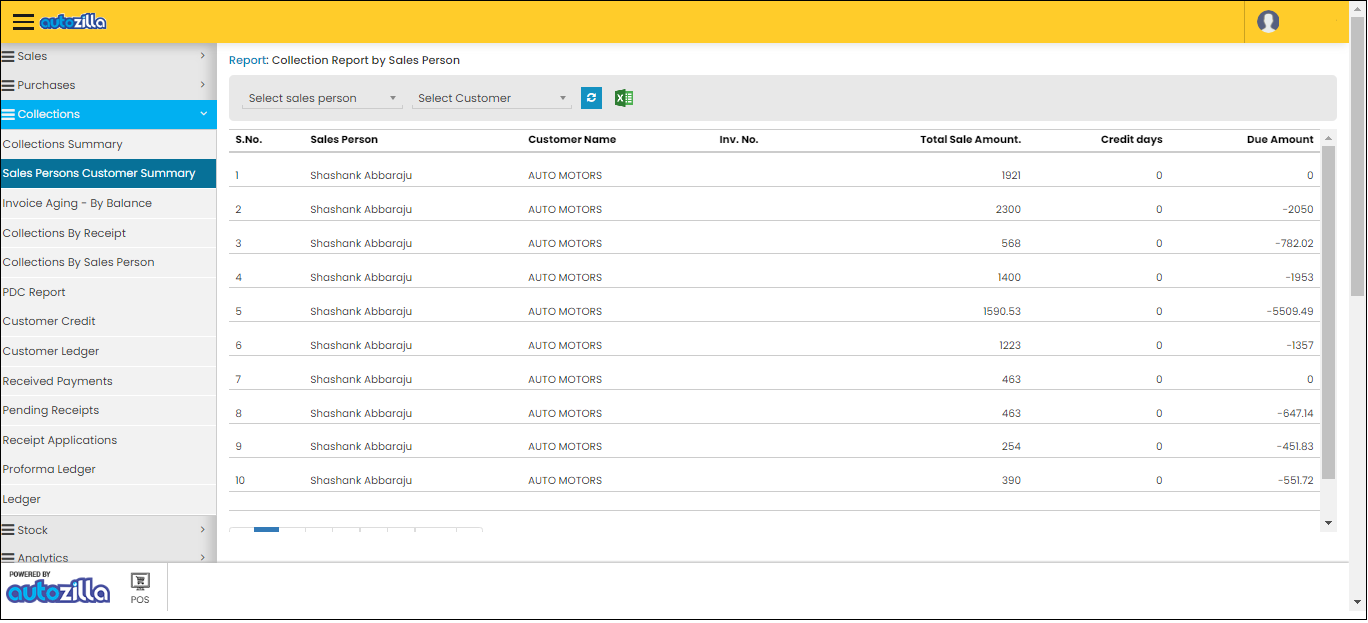Sort by Due Amount column header
Viewport: 1368px width, 623px height.
[x=1280, y=139]
